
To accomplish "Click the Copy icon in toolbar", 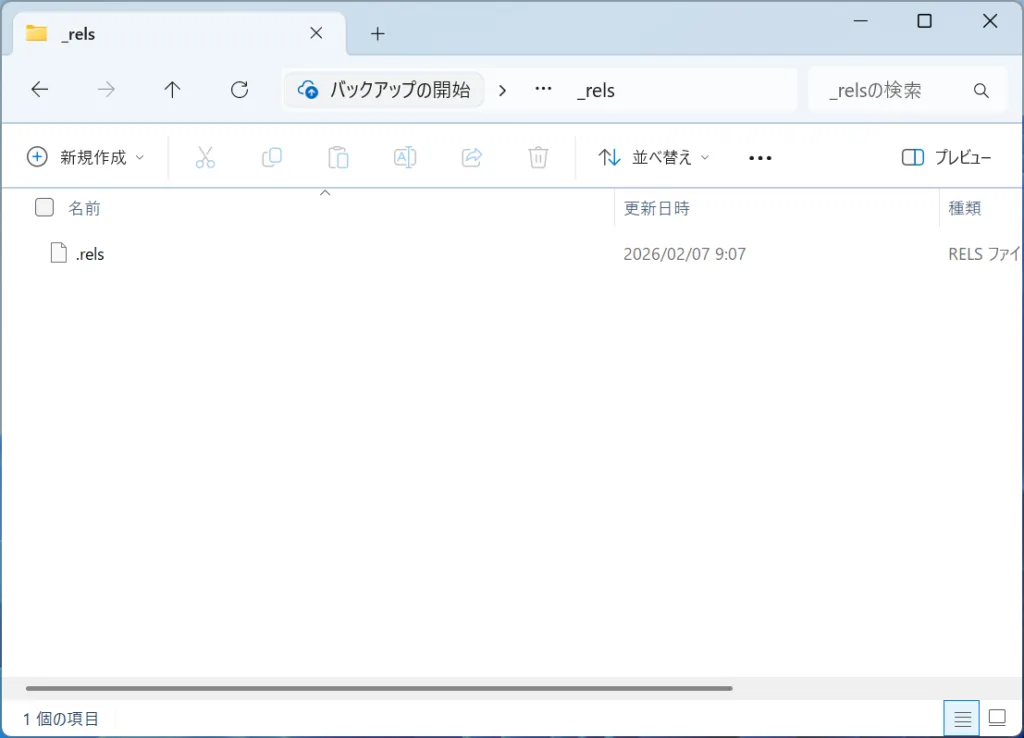I will pyautogui.click(x=271, y=157).
